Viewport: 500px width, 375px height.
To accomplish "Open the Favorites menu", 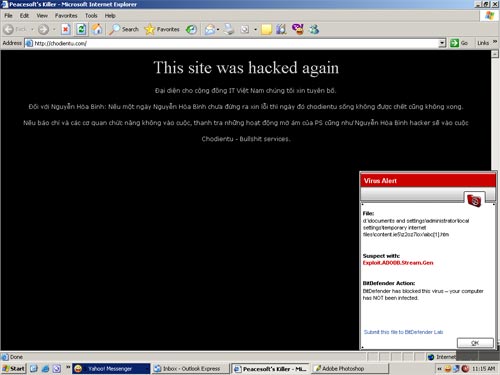I will 66,16.
